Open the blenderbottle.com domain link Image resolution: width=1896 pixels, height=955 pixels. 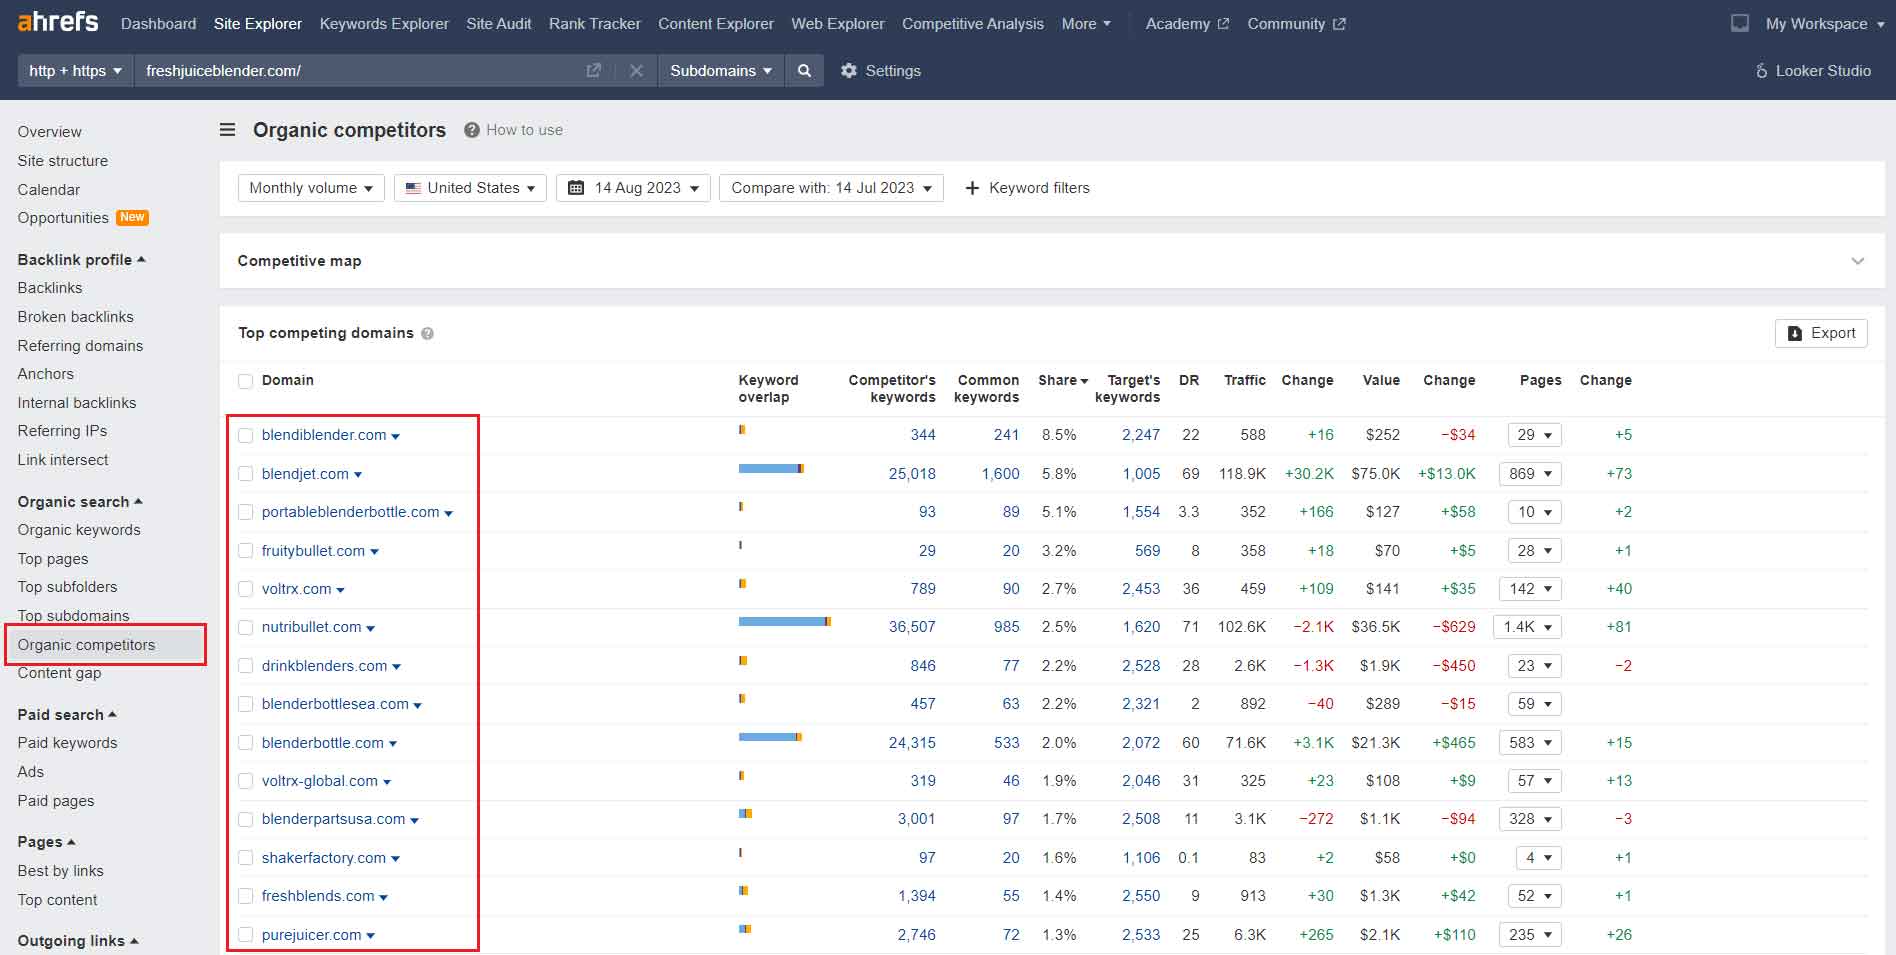[x=322, y=743]
